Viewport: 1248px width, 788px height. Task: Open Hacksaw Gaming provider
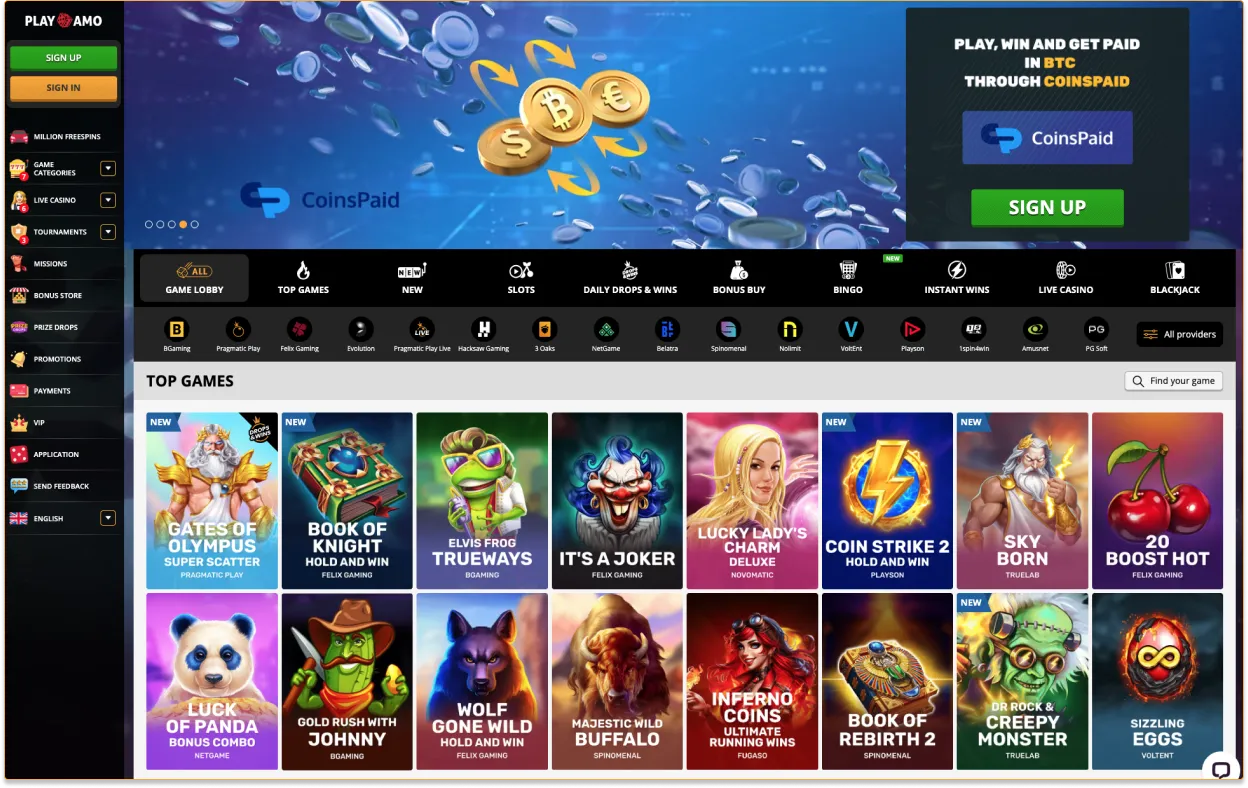coord(484,329)
